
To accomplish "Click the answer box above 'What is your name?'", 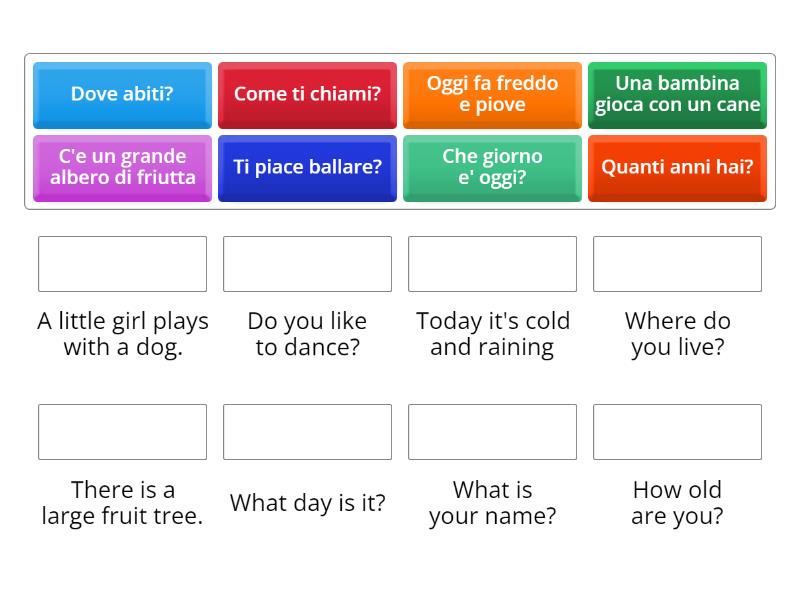I will [x=492, y=432].
